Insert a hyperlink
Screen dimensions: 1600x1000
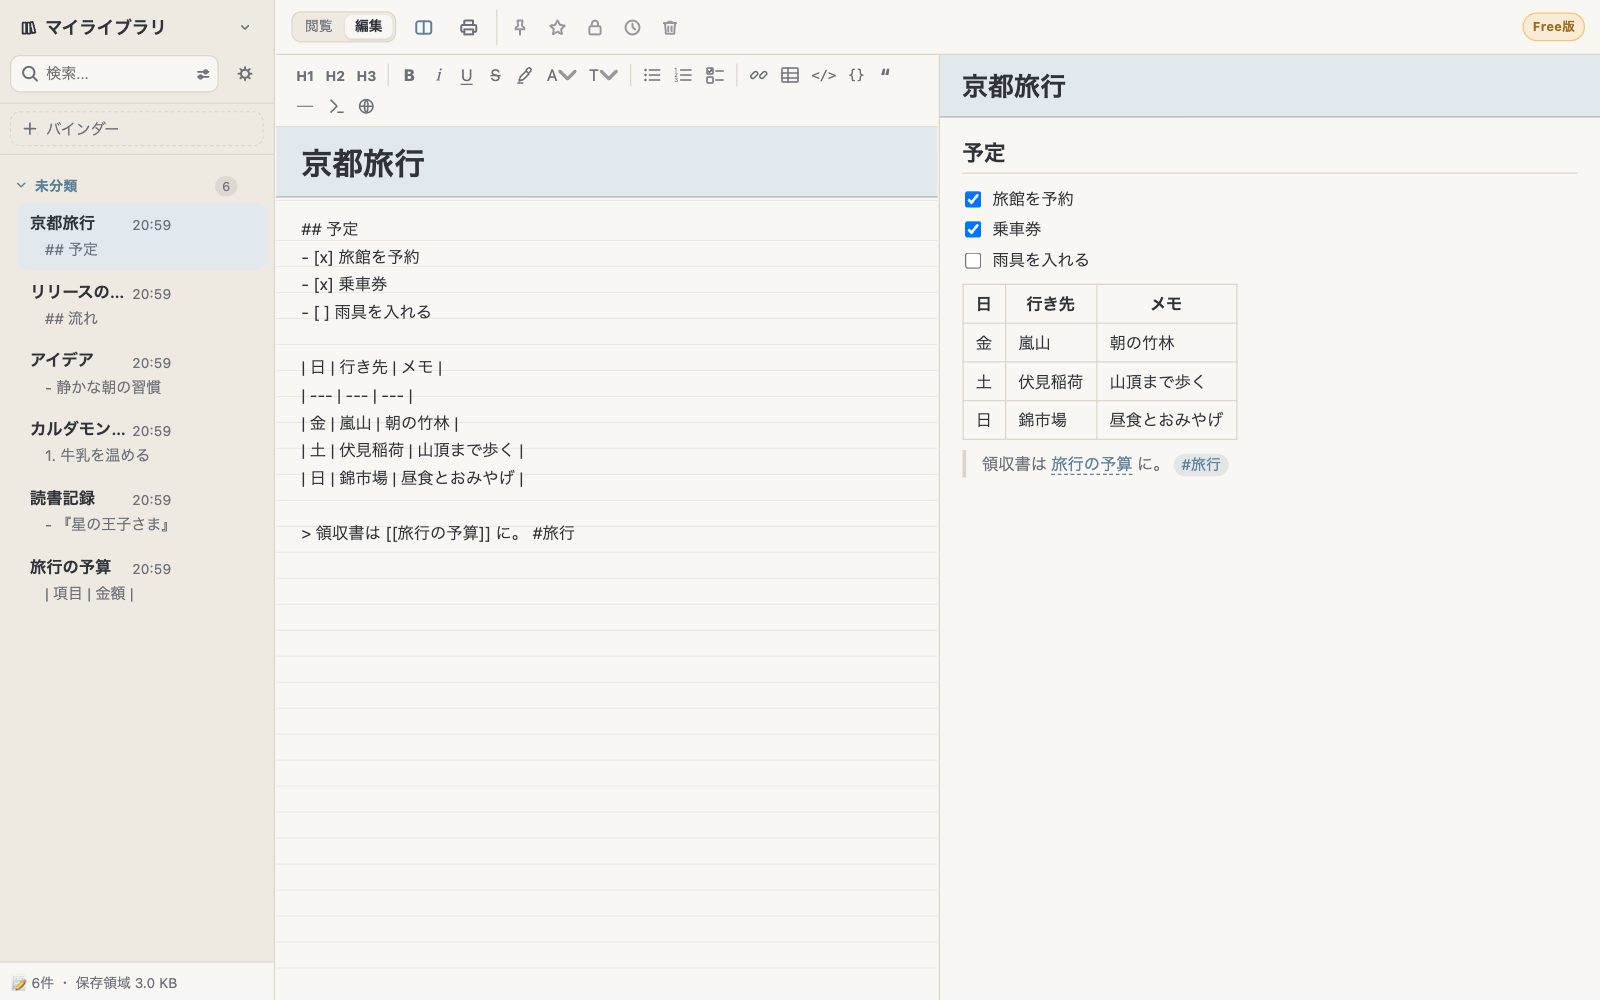pyautogui.click(x=759, y=75)
